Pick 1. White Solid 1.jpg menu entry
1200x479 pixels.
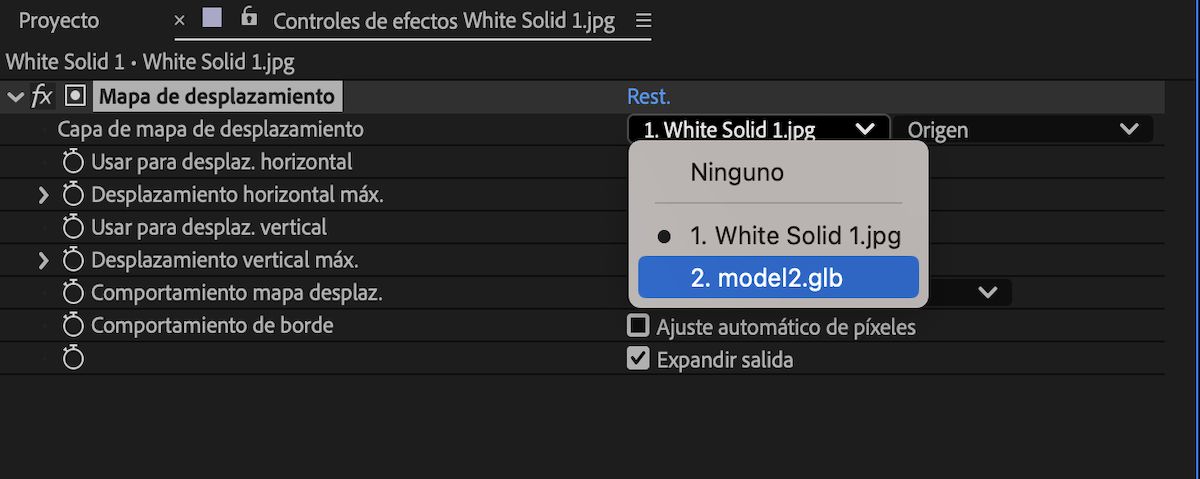point(795,236)
